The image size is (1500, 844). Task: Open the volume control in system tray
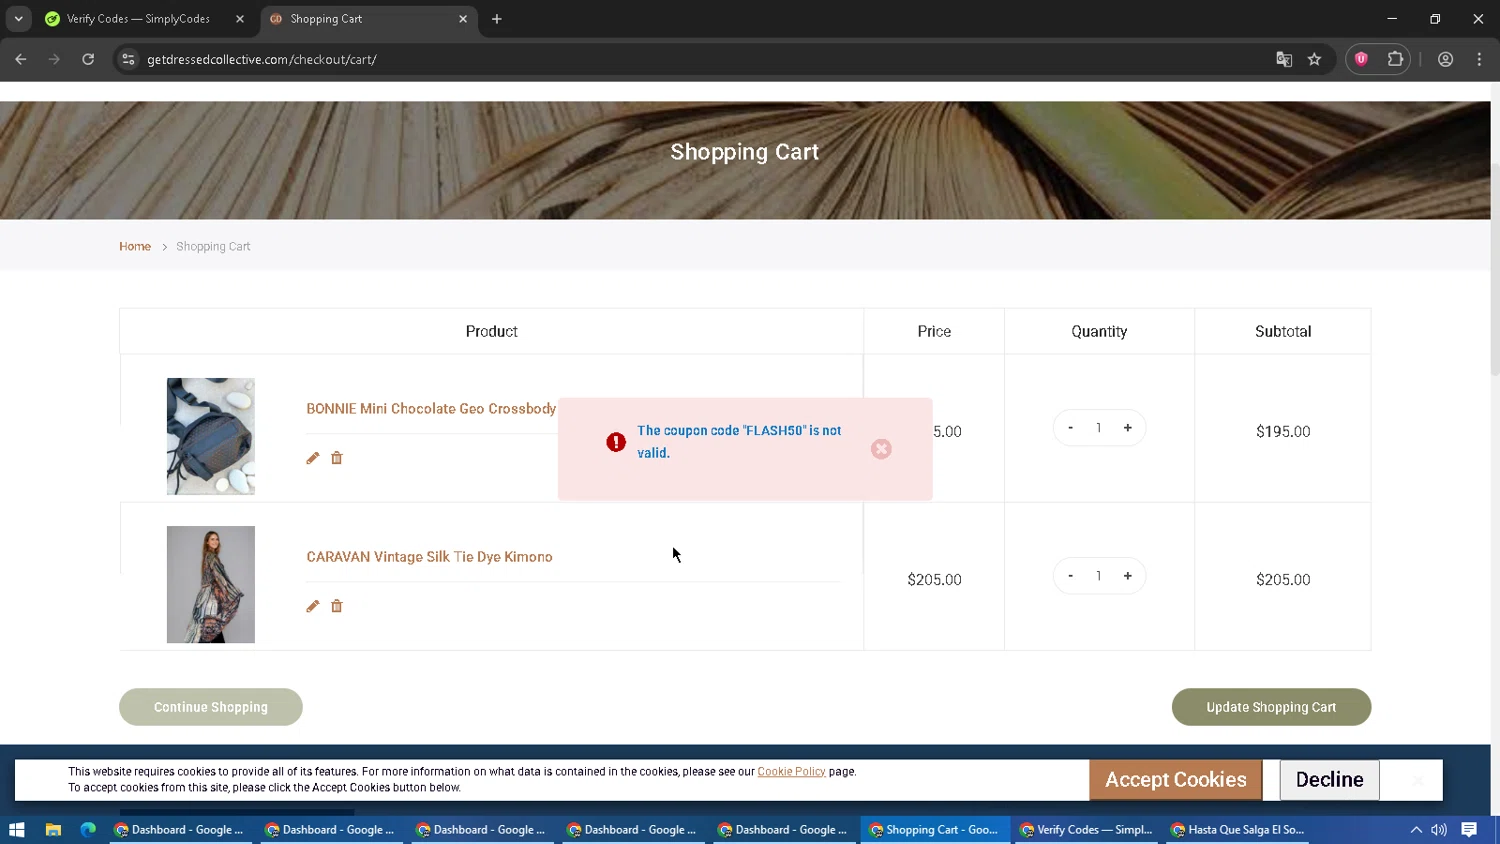[x=1439, y=830]
